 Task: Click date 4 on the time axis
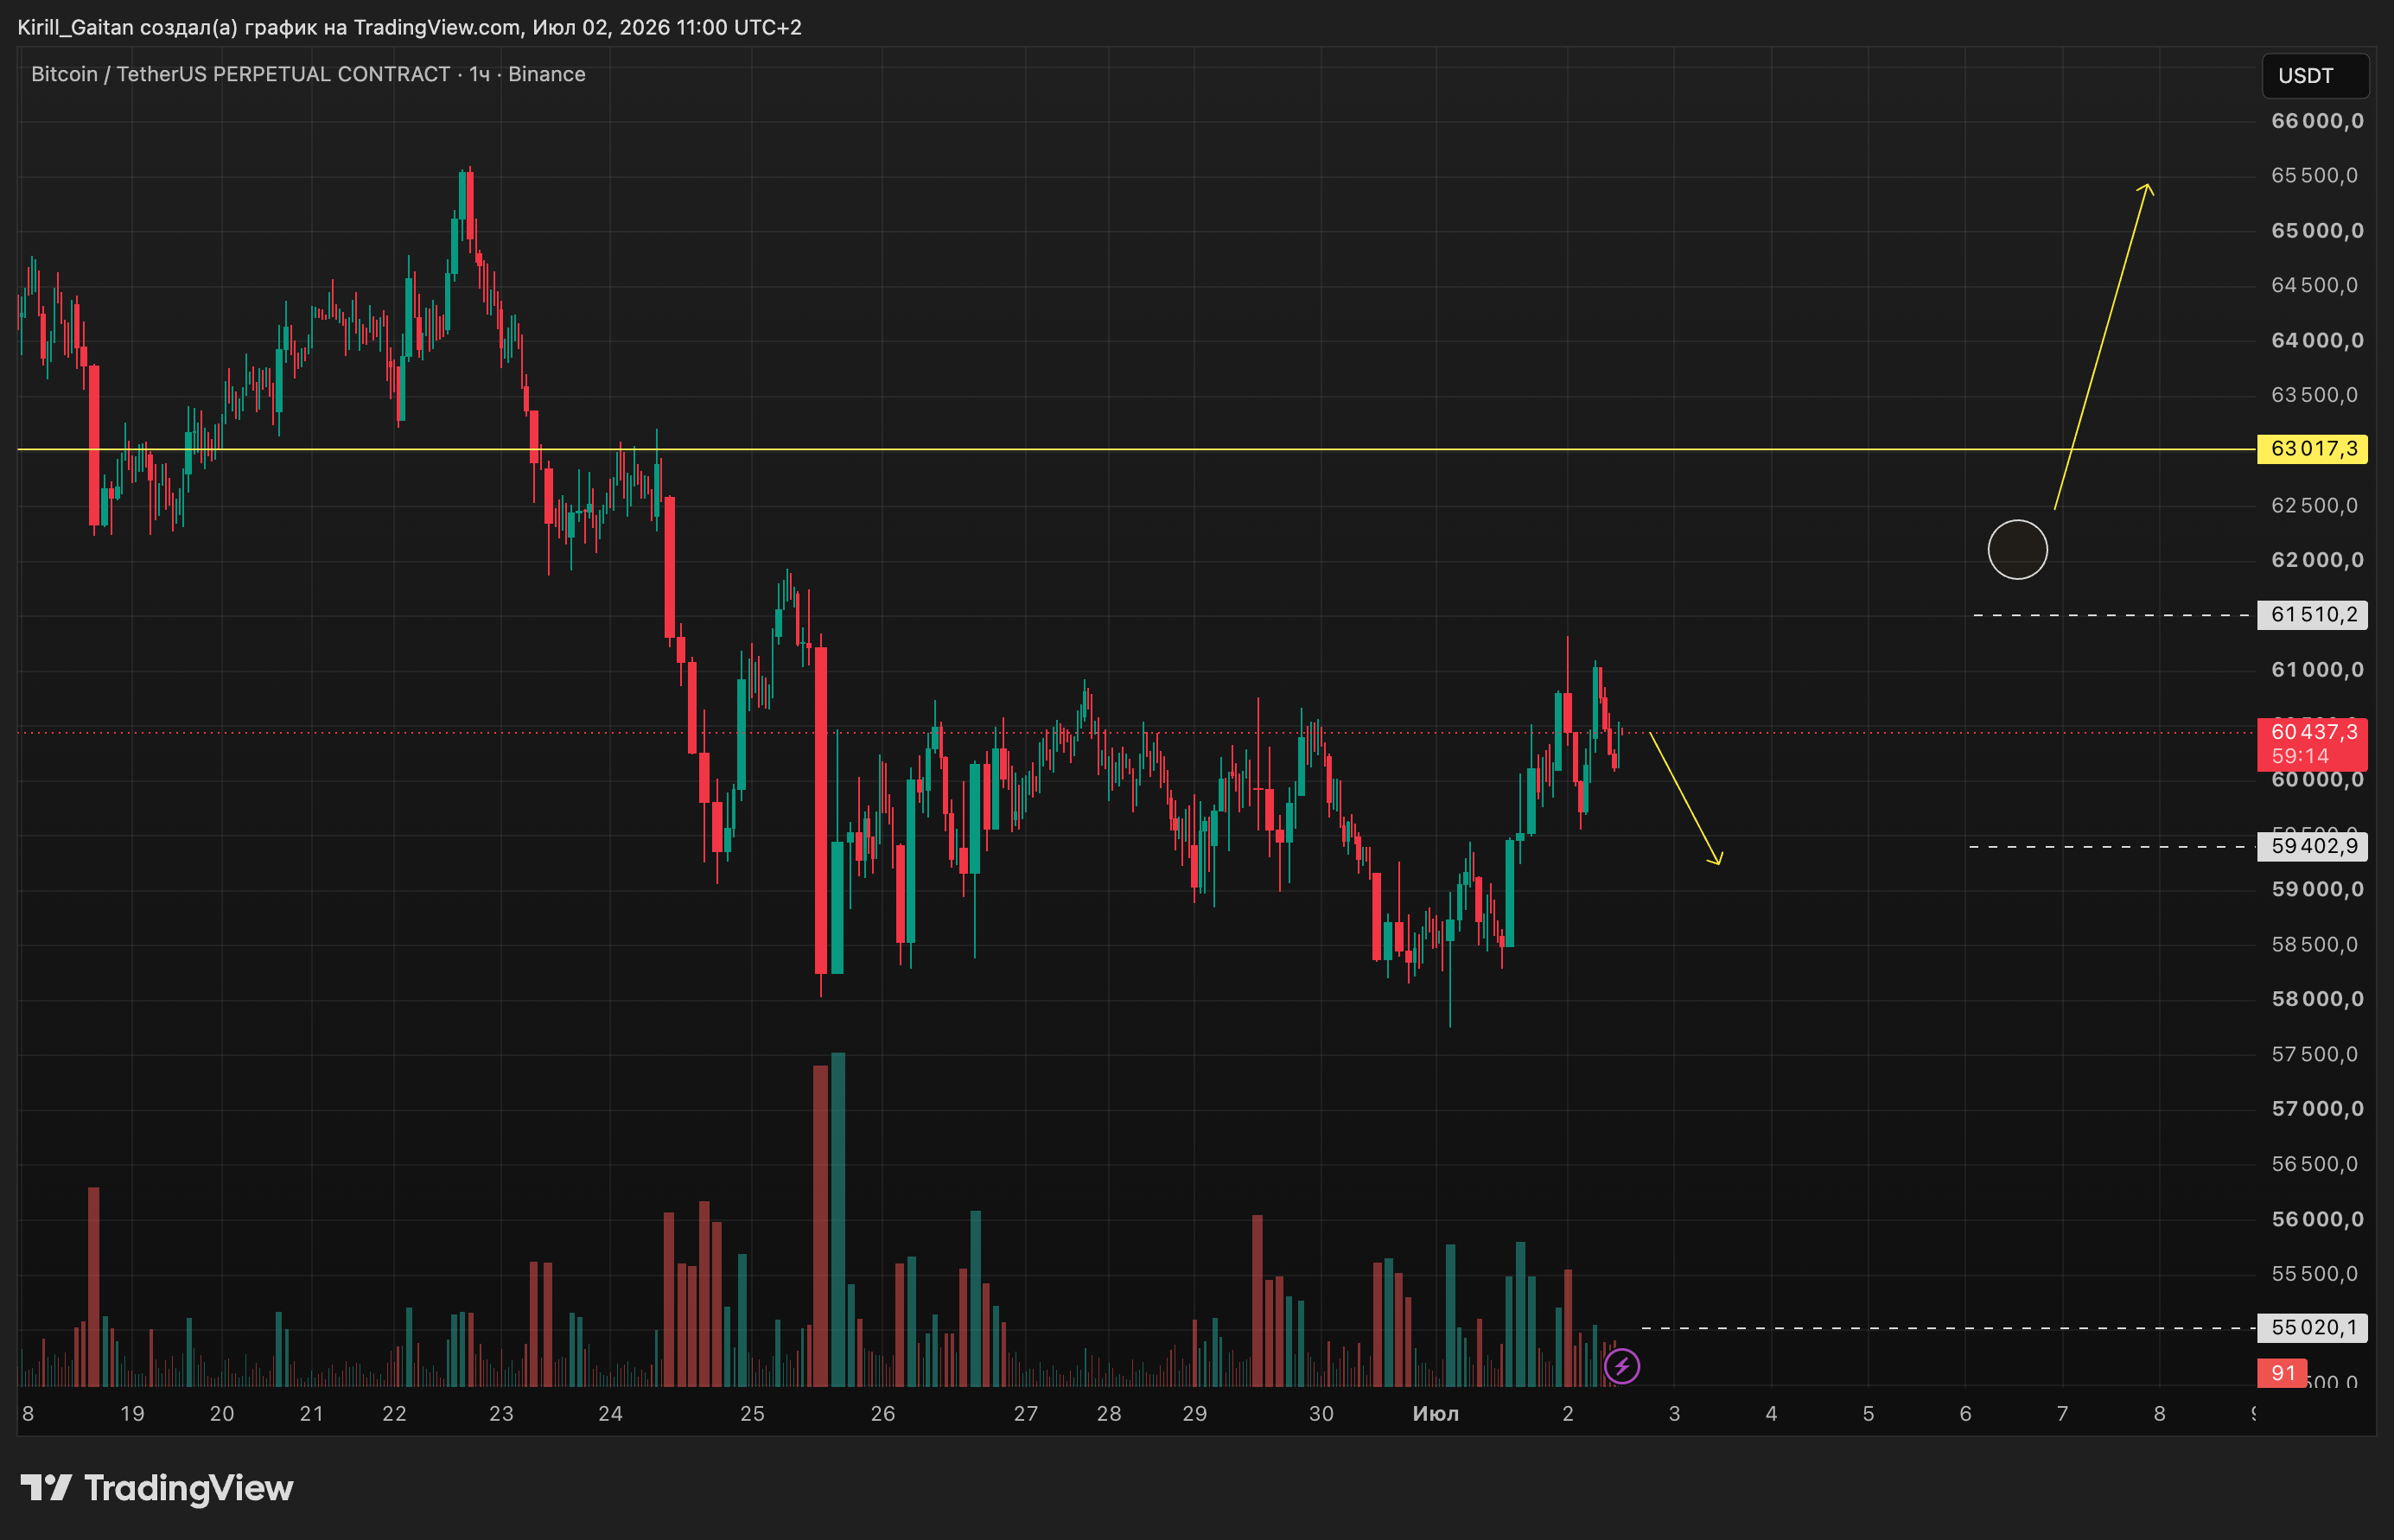click(1771, 1414)
